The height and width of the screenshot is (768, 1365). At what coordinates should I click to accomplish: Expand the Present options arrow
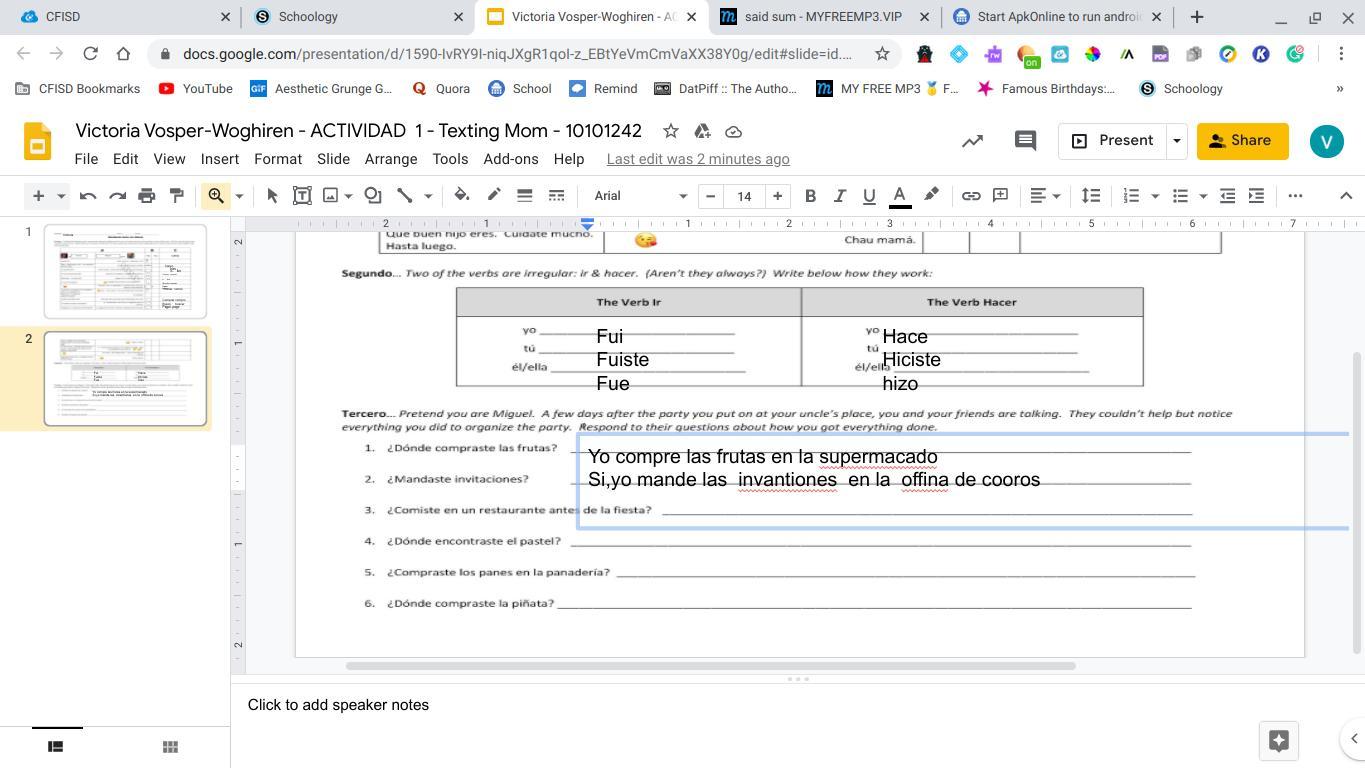pyautogui.click(x=1177, y=141)
